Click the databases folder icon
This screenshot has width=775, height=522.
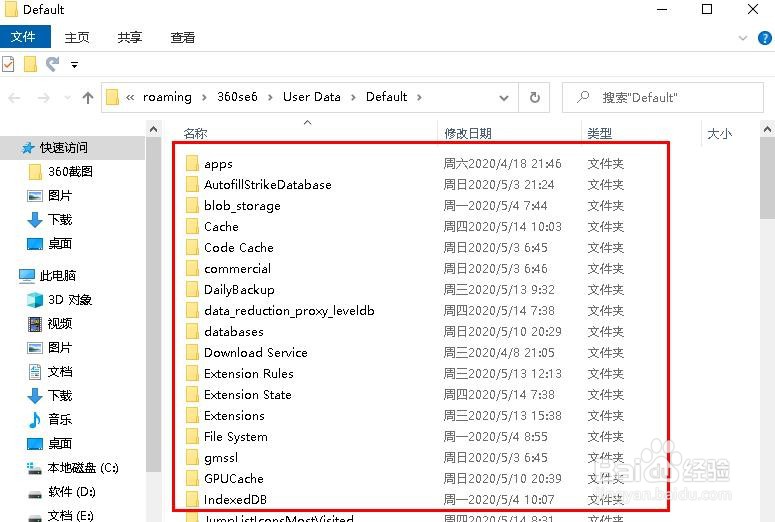192,332
